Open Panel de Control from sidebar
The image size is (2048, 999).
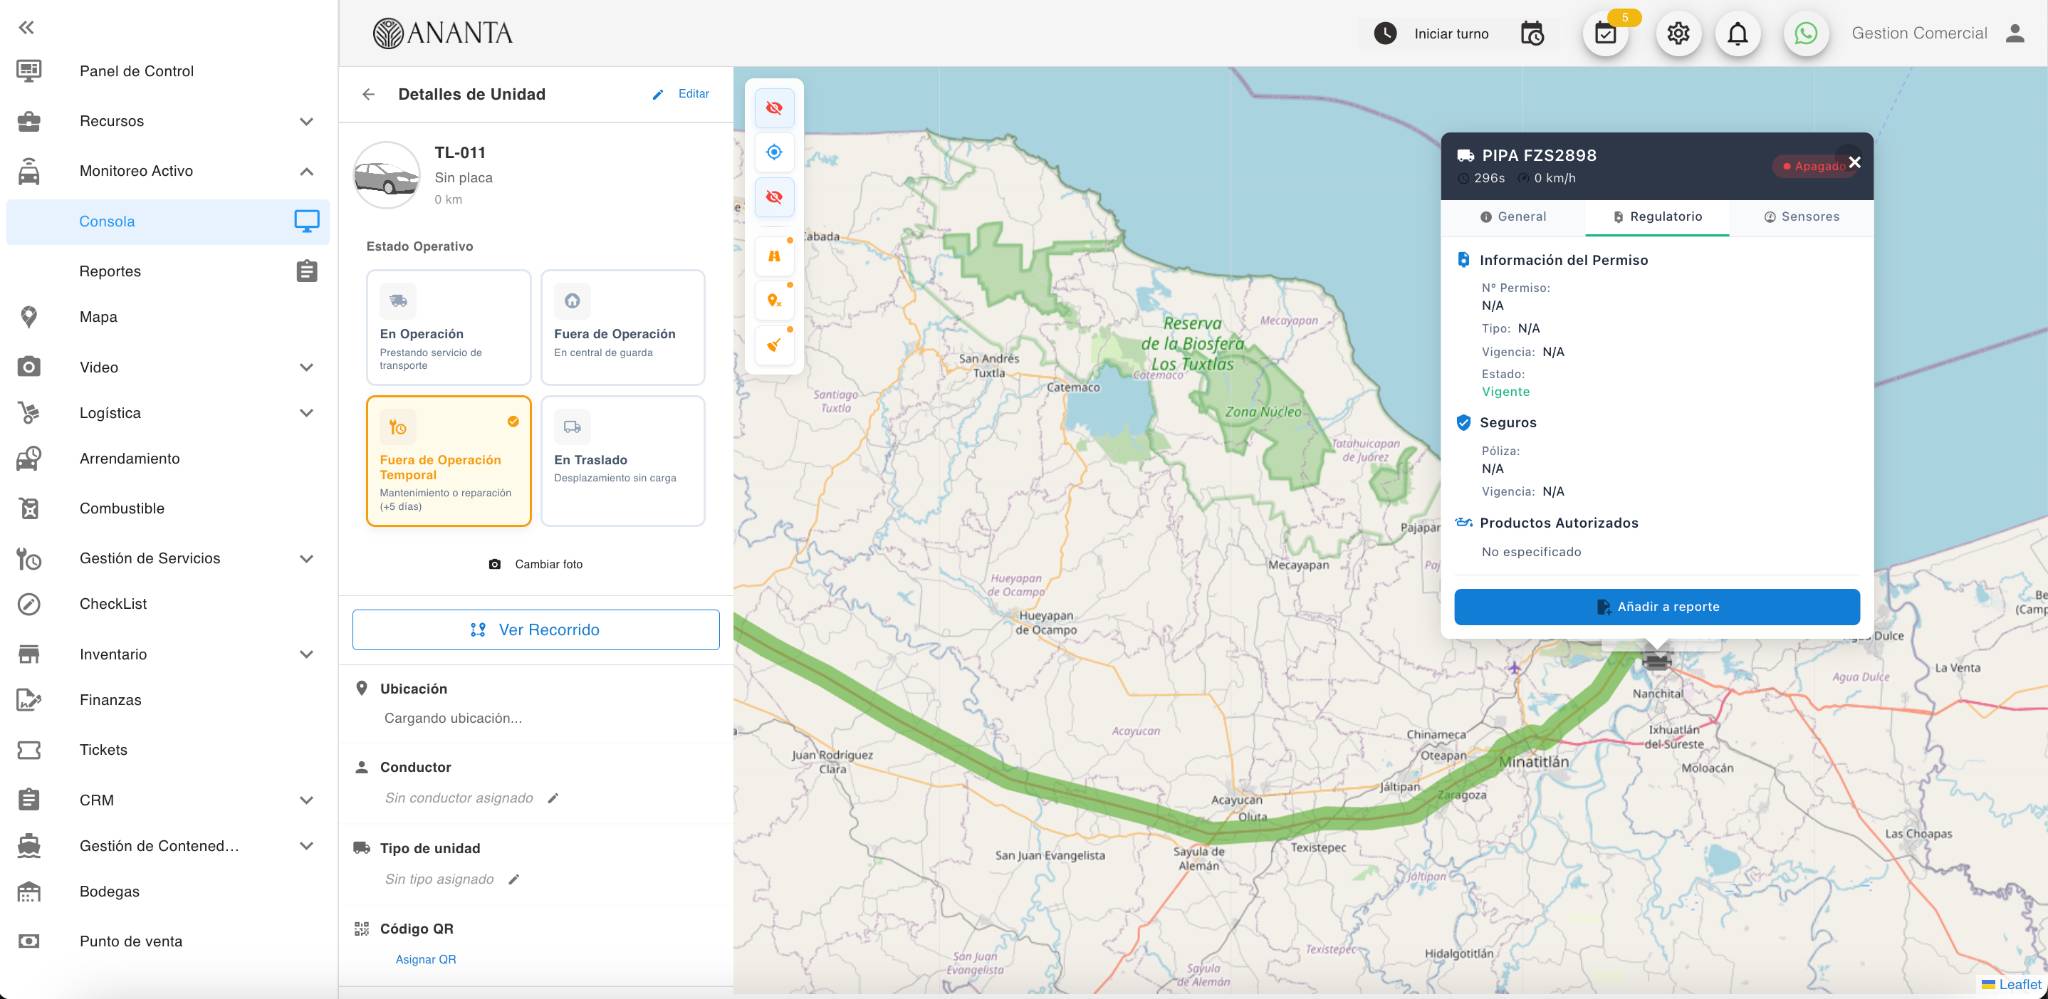coord(136,71)
